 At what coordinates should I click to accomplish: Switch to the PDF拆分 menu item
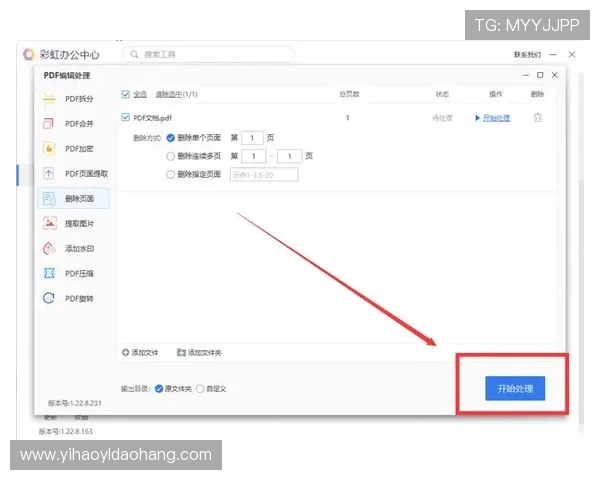tap(79, 99)
